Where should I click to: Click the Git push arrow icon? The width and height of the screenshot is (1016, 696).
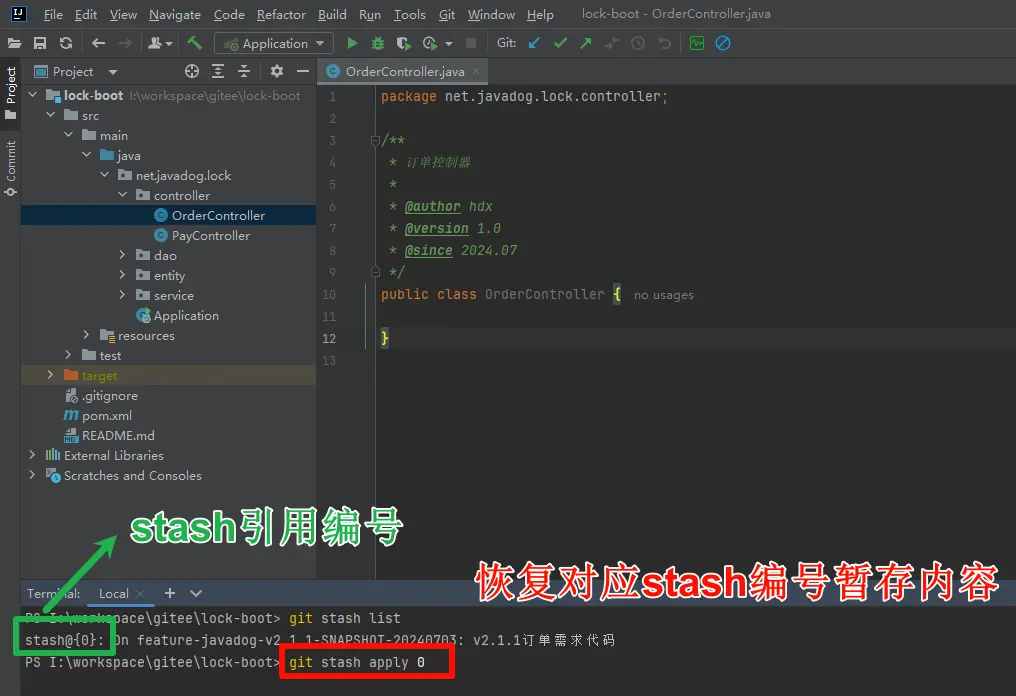586,43
